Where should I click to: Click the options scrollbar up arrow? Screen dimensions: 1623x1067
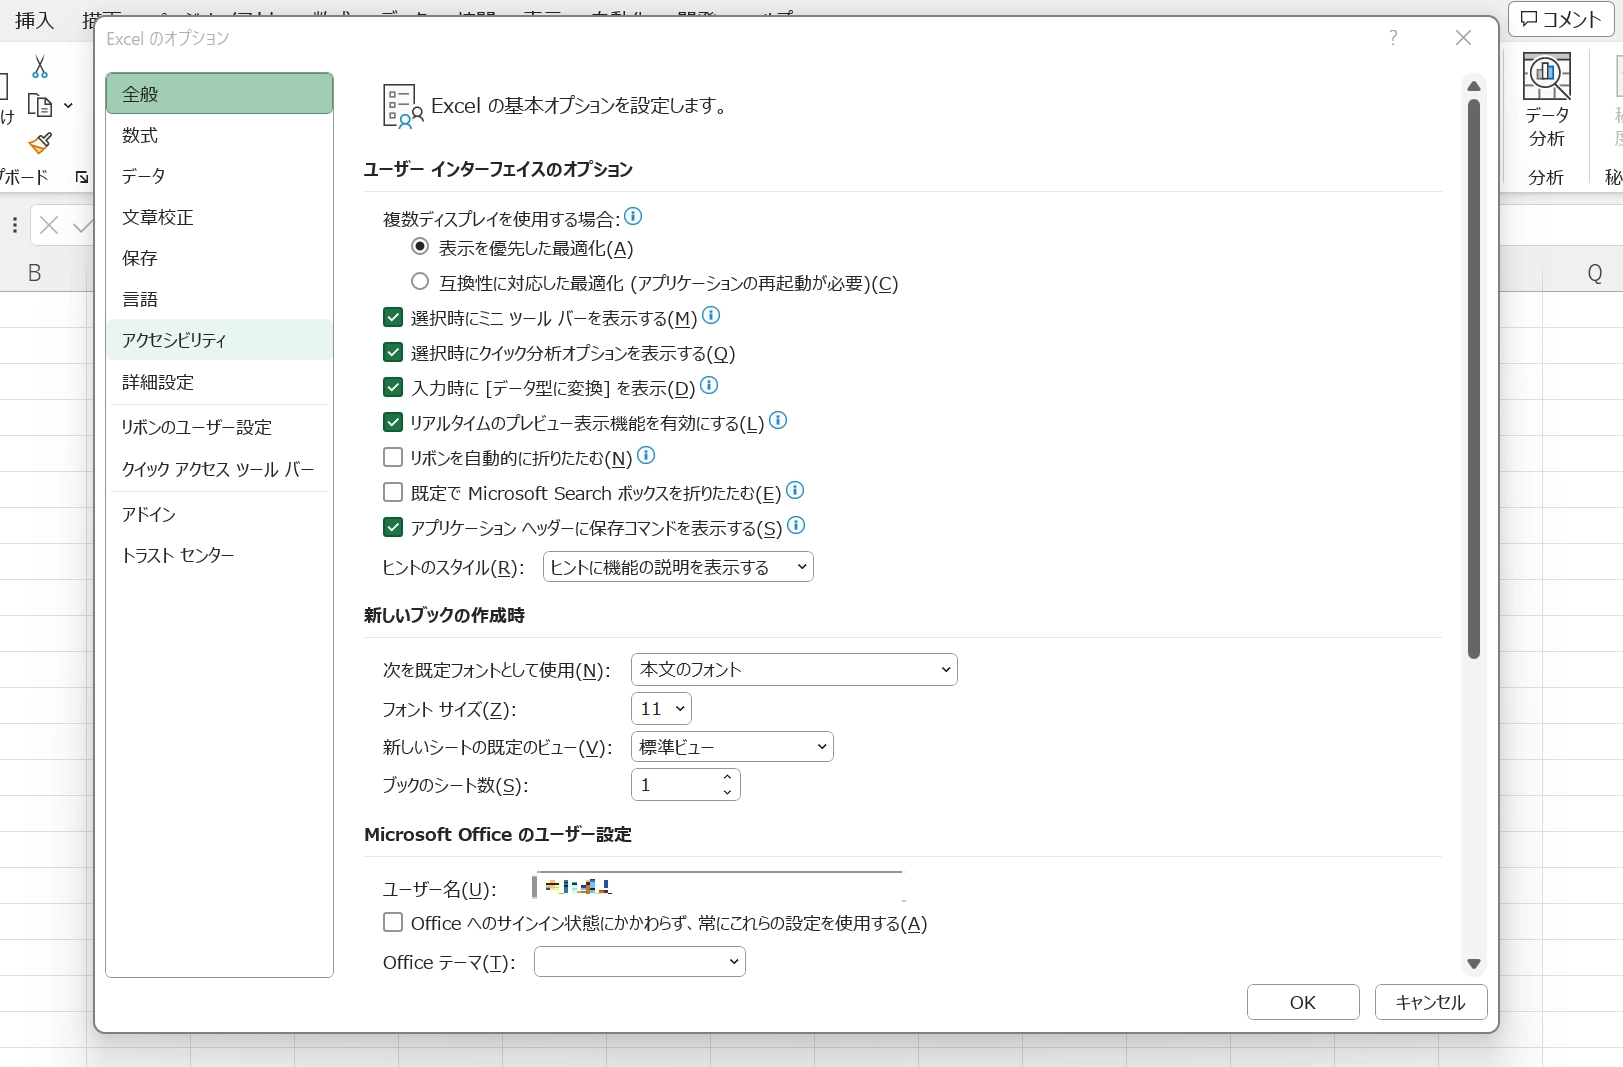1473,86
